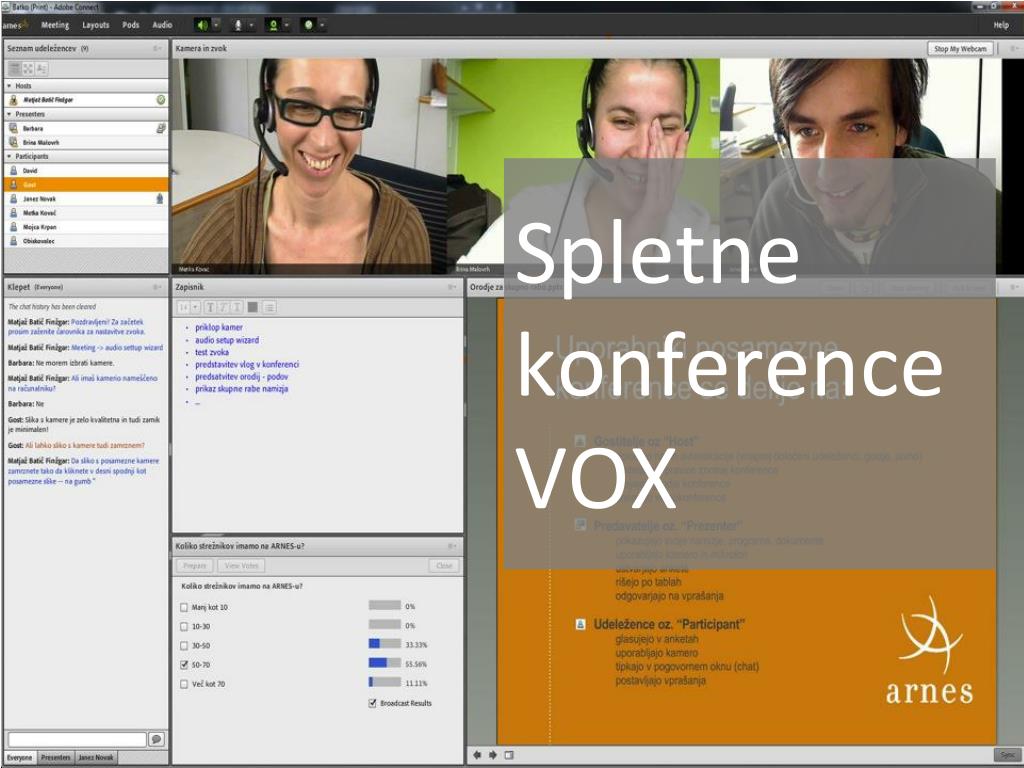This screenshot has height=768, width=1024.
Task: Open Zapisnik pod options icon
Action: [x=452, y=287]
